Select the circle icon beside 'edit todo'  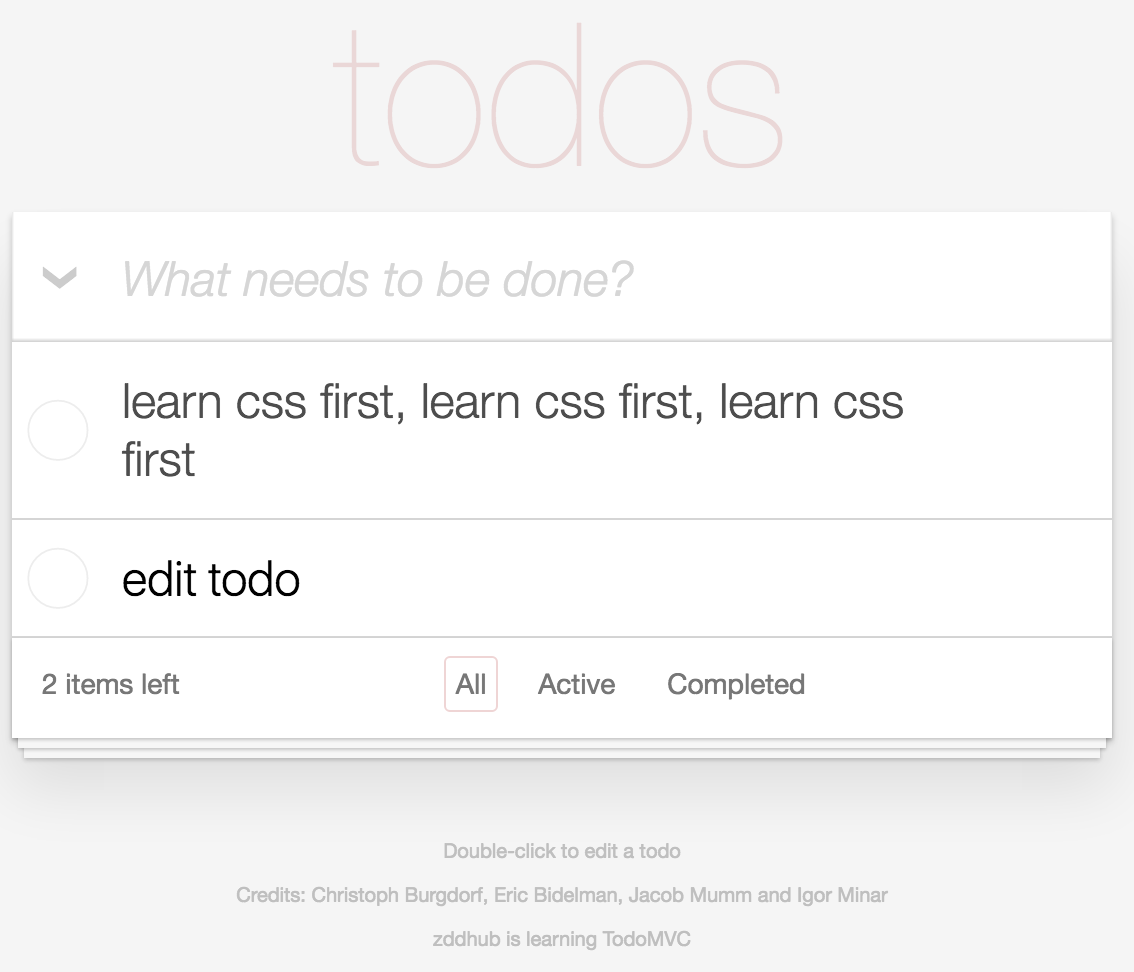(x=57, y=579)
